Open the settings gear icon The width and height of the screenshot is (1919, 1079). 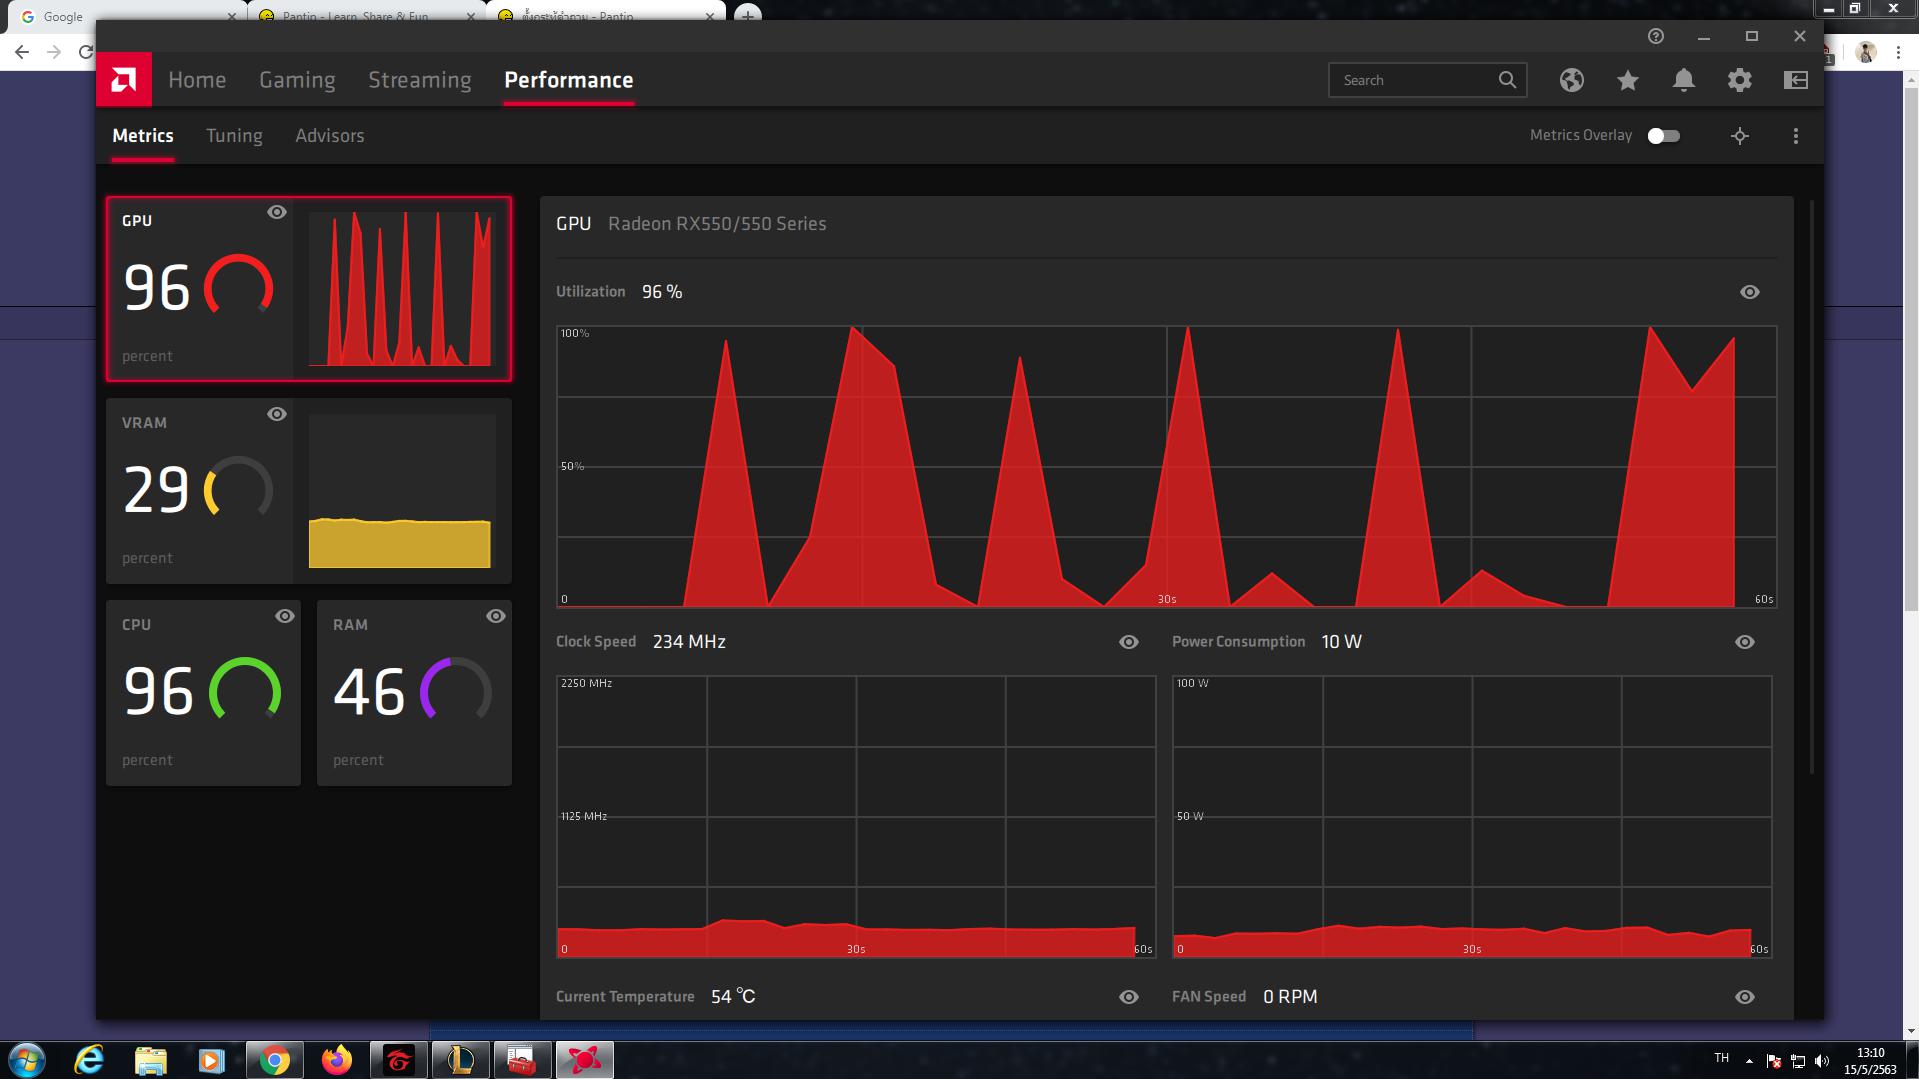(x=1739, y=80)
